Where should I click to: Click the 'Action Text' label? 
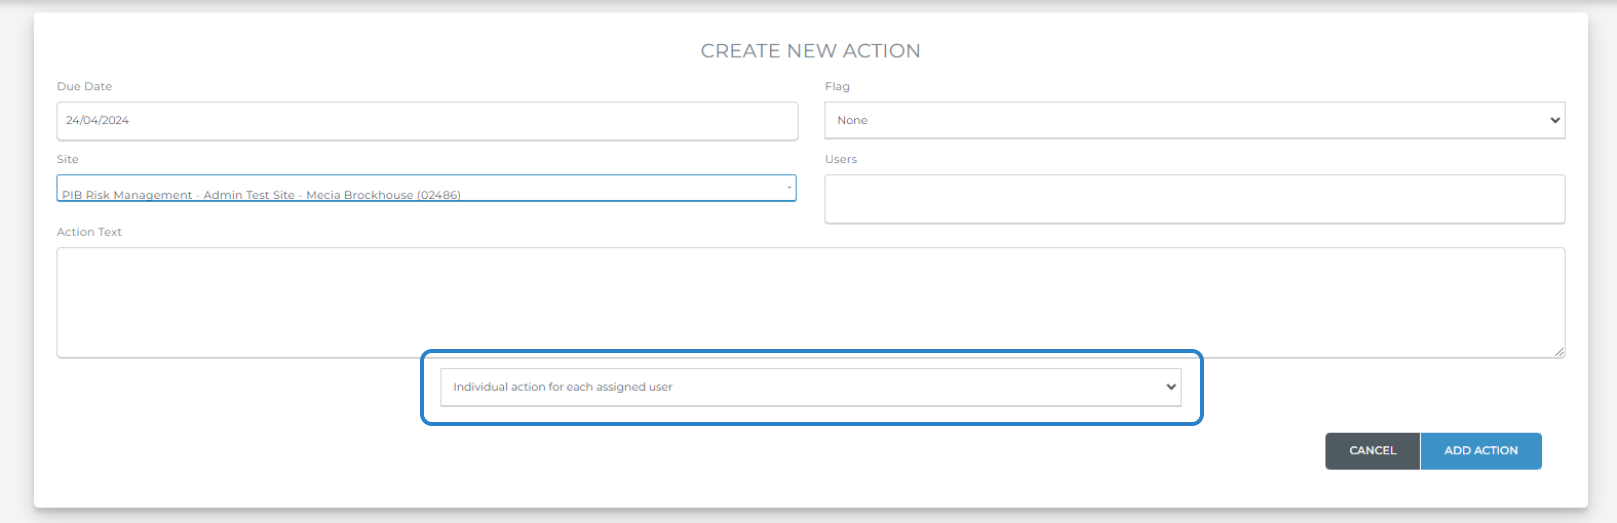(89, 232)
